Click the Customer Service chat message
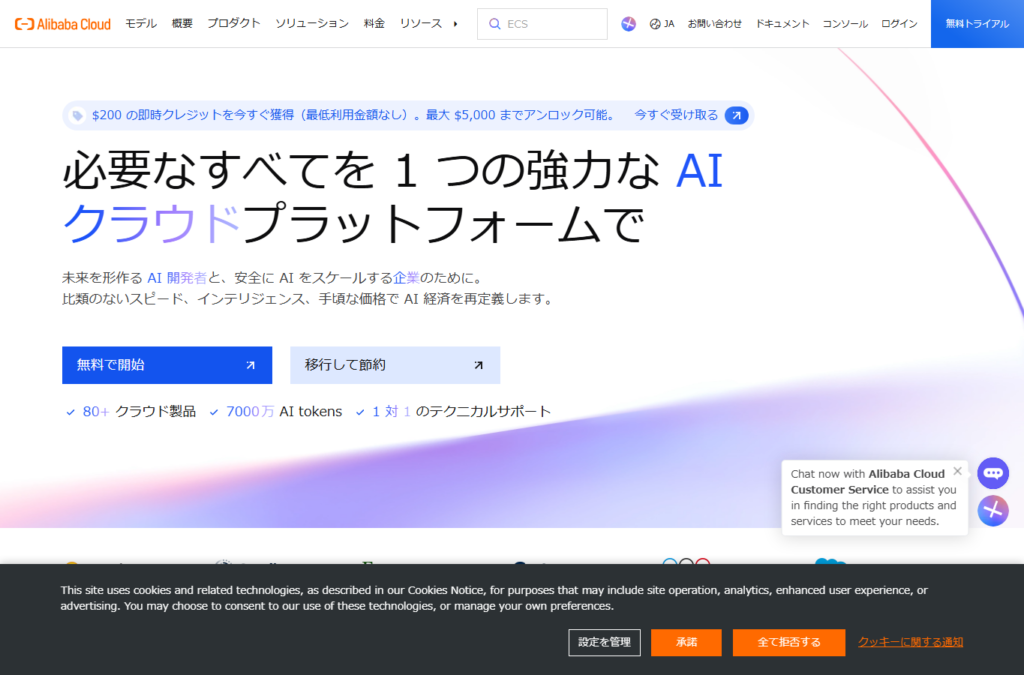1024x675 pixels. coord(874,497)
